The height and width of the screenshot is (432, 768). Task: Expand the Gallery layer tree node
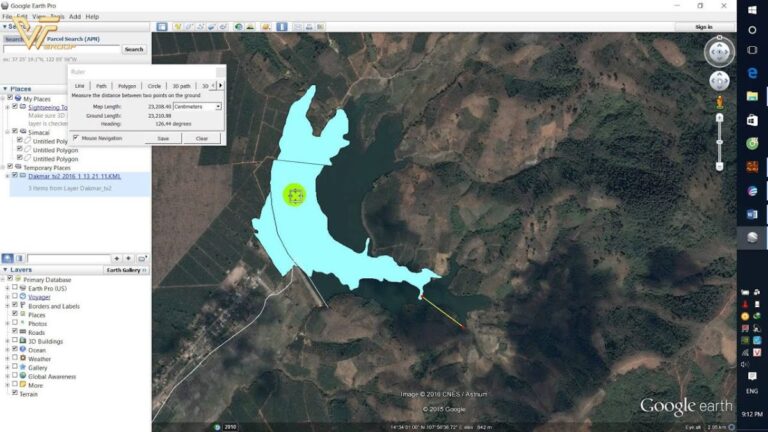(x=7, y=367)
